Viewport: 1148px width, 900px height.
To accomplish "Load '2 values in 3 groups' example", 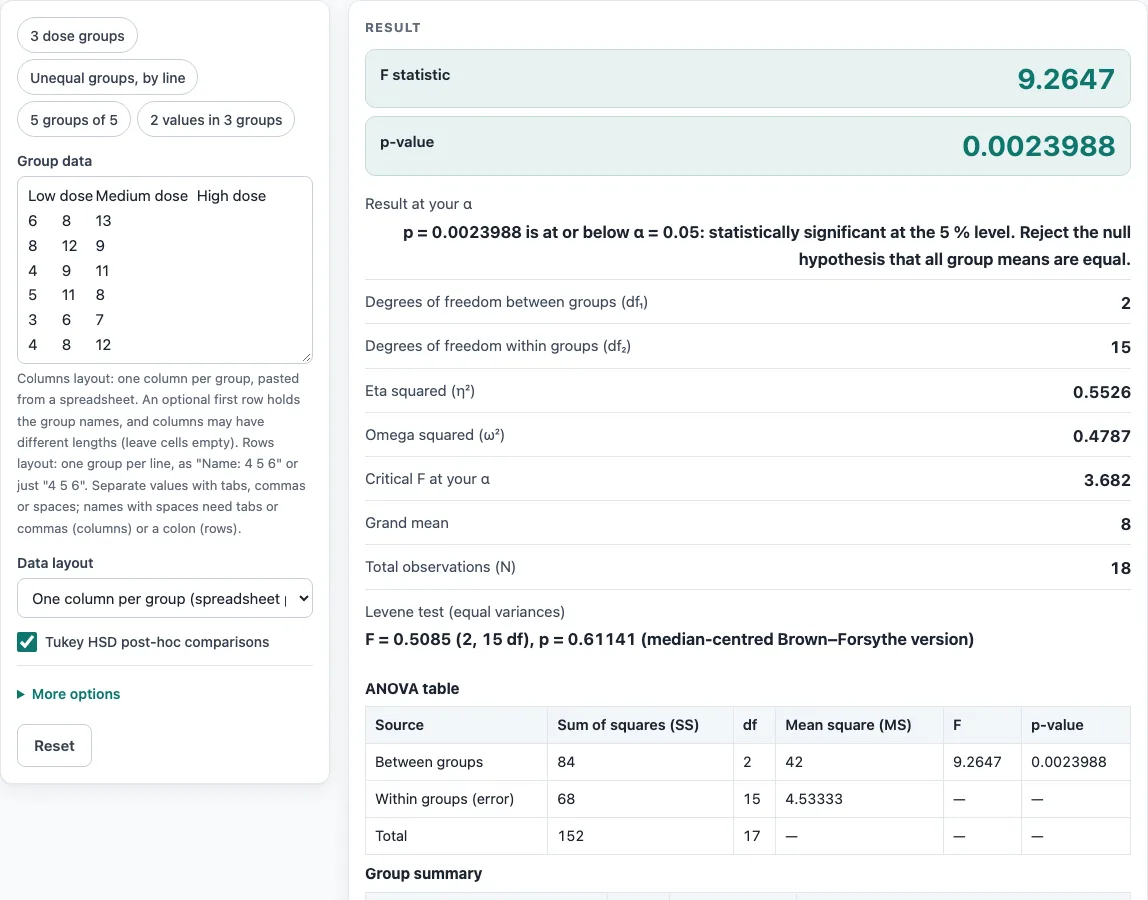I will 216,119.
